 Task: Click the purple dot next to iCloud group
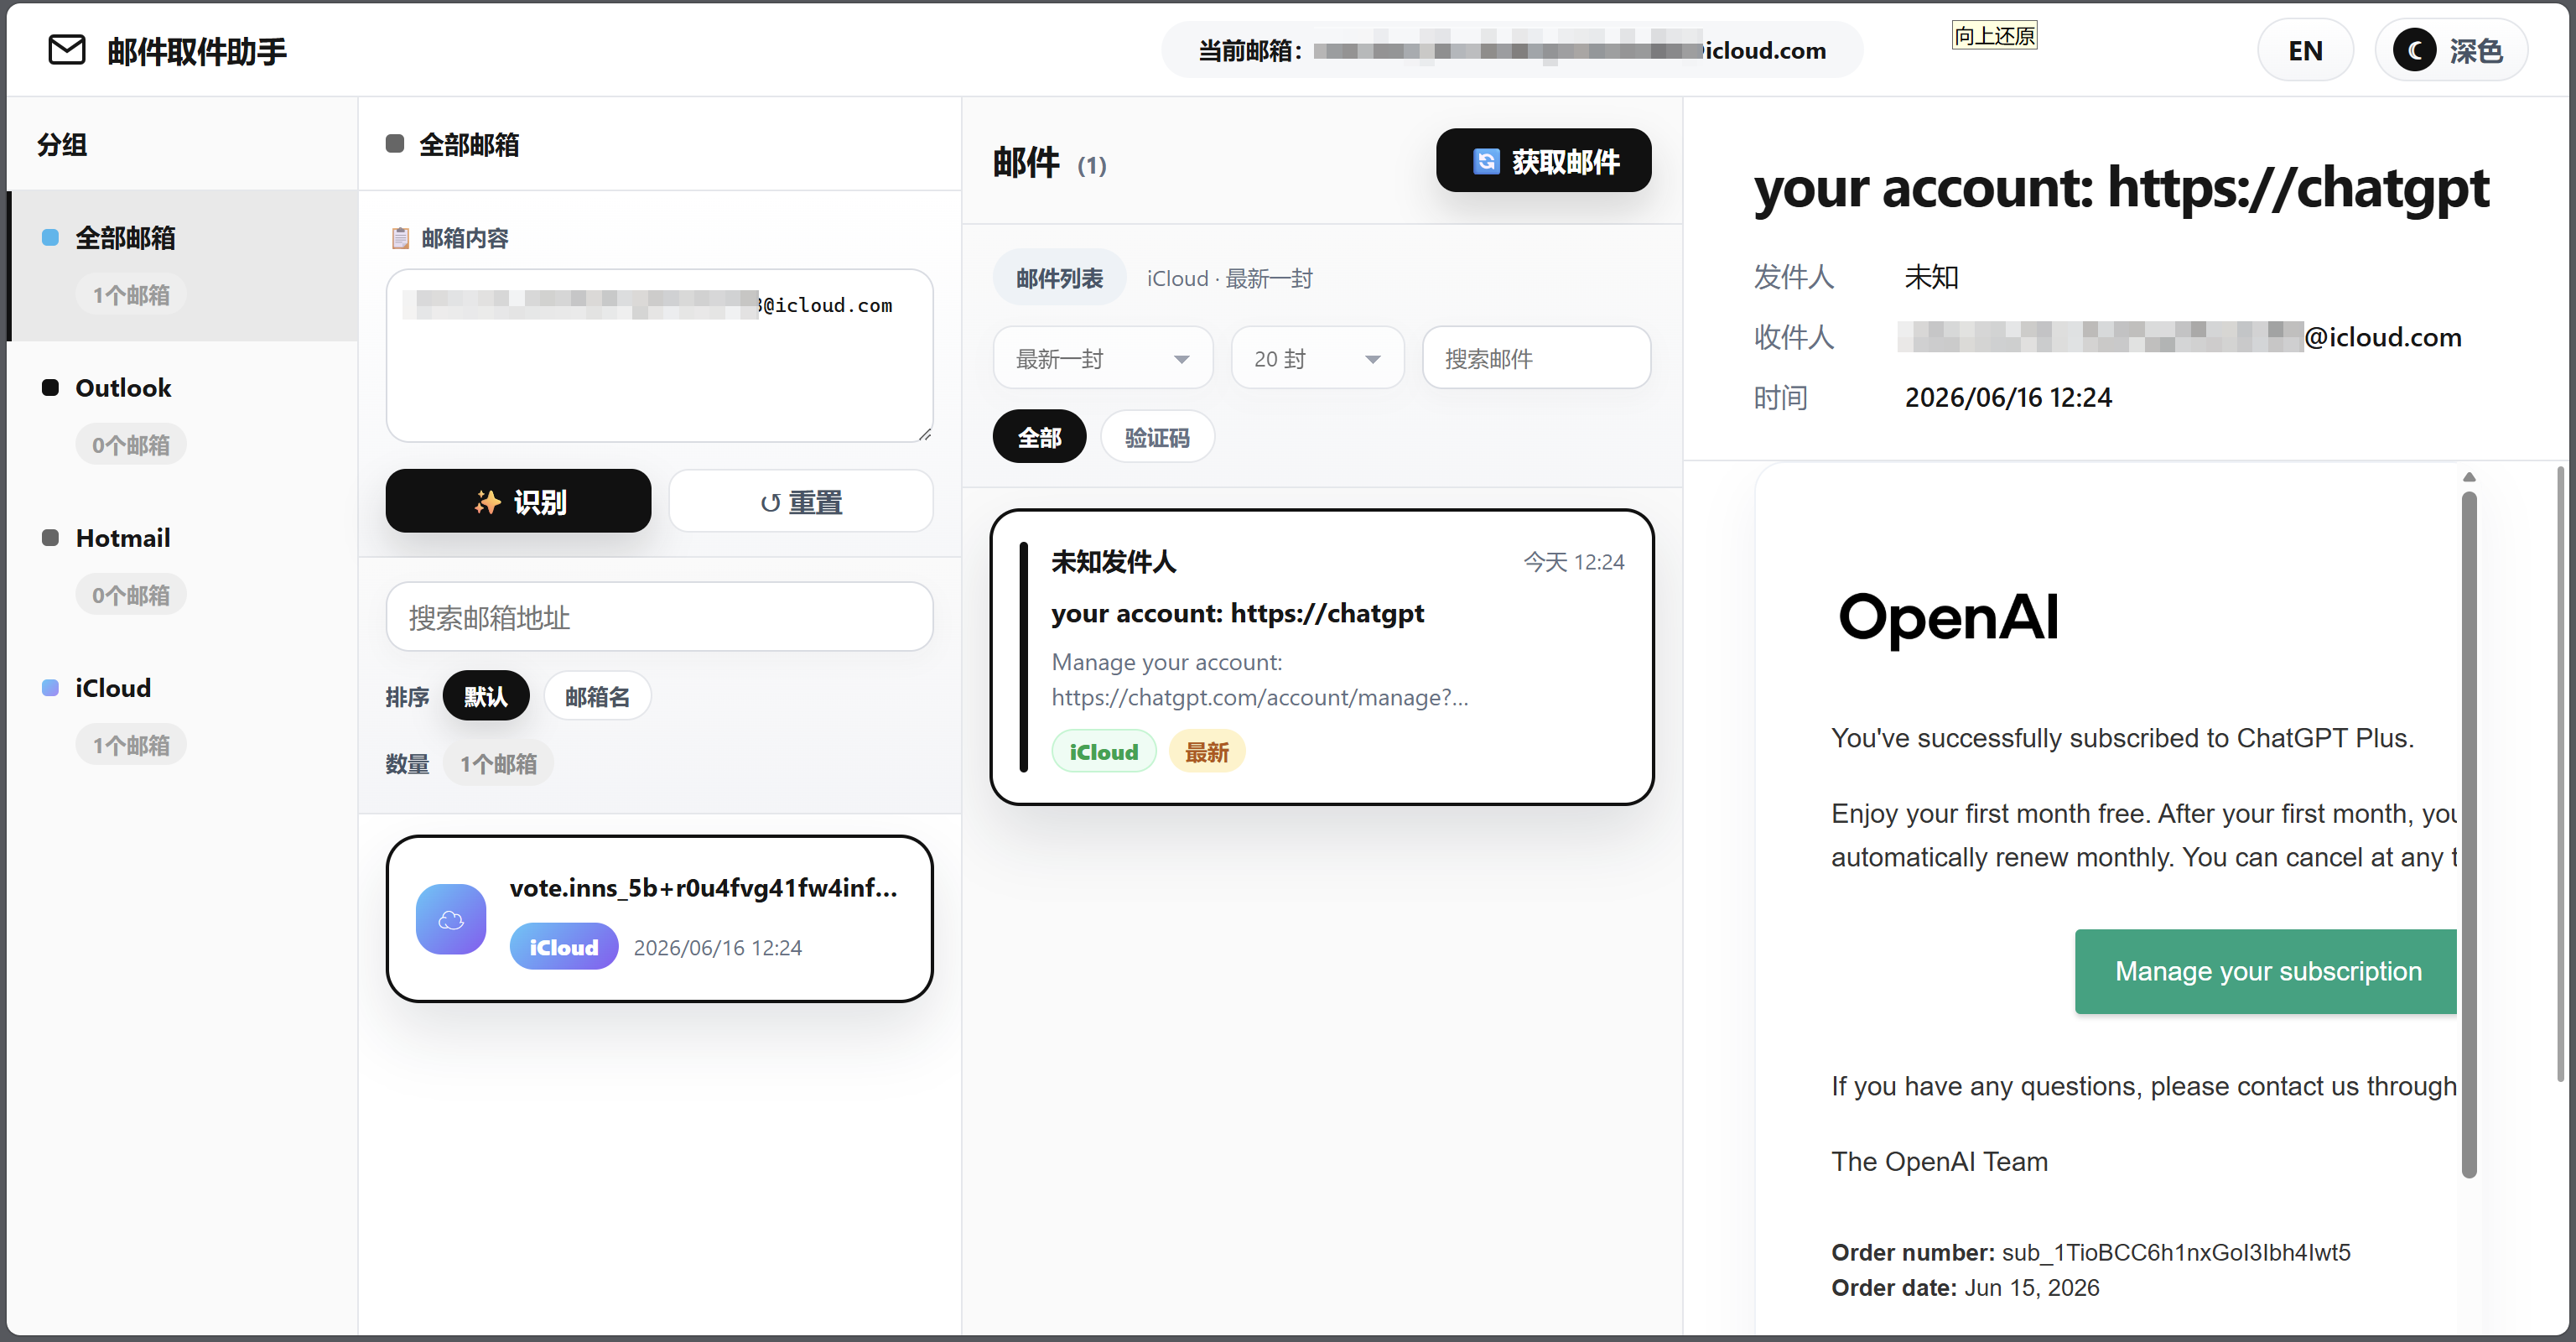pyautogui.click(x=50, y=688)
